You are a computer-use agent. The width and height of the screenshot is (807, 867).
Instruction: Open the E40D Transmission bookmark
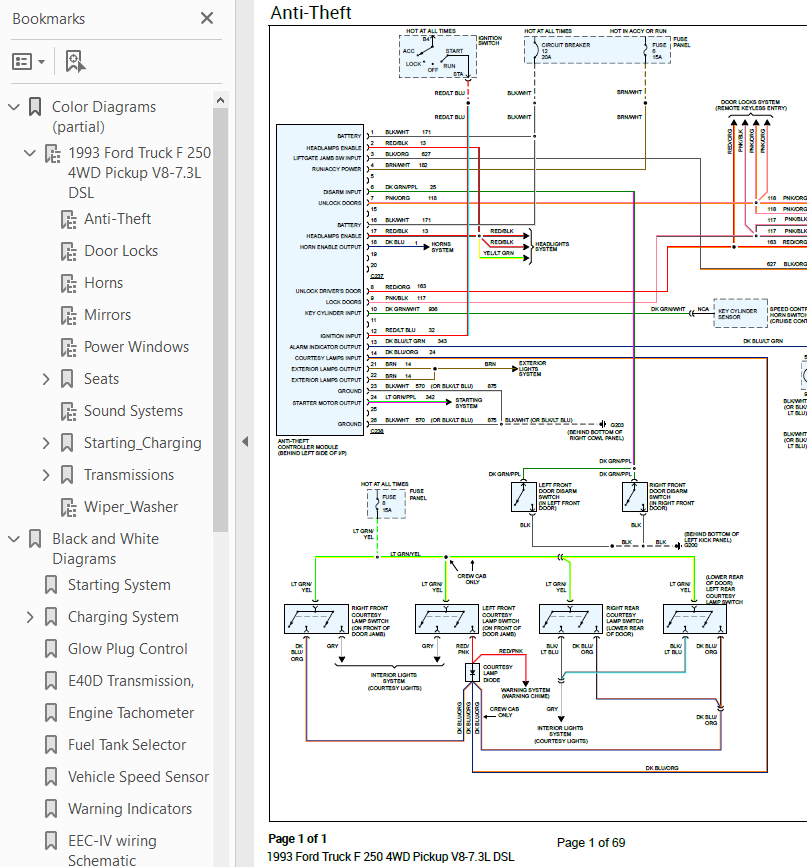[x=131, y=681]
